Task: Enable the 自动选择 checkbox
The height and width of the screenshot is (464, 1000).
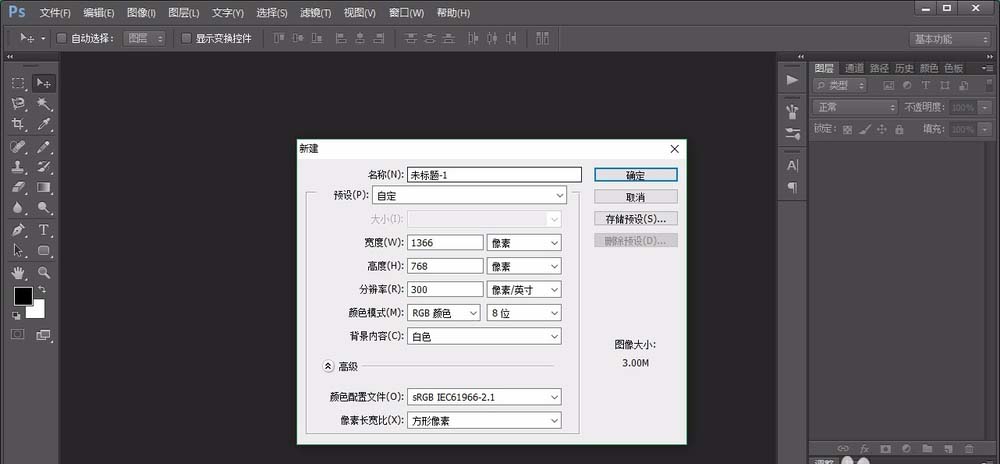Action: coord(61,38)
